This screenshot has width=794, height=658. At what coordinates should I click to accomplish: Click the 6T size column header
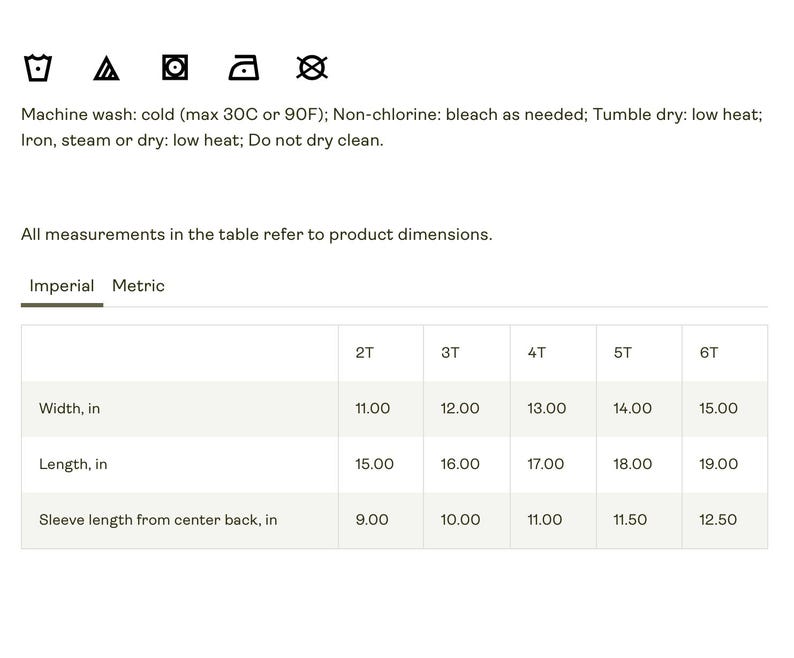pyautogui.click(x=709, y=353)
